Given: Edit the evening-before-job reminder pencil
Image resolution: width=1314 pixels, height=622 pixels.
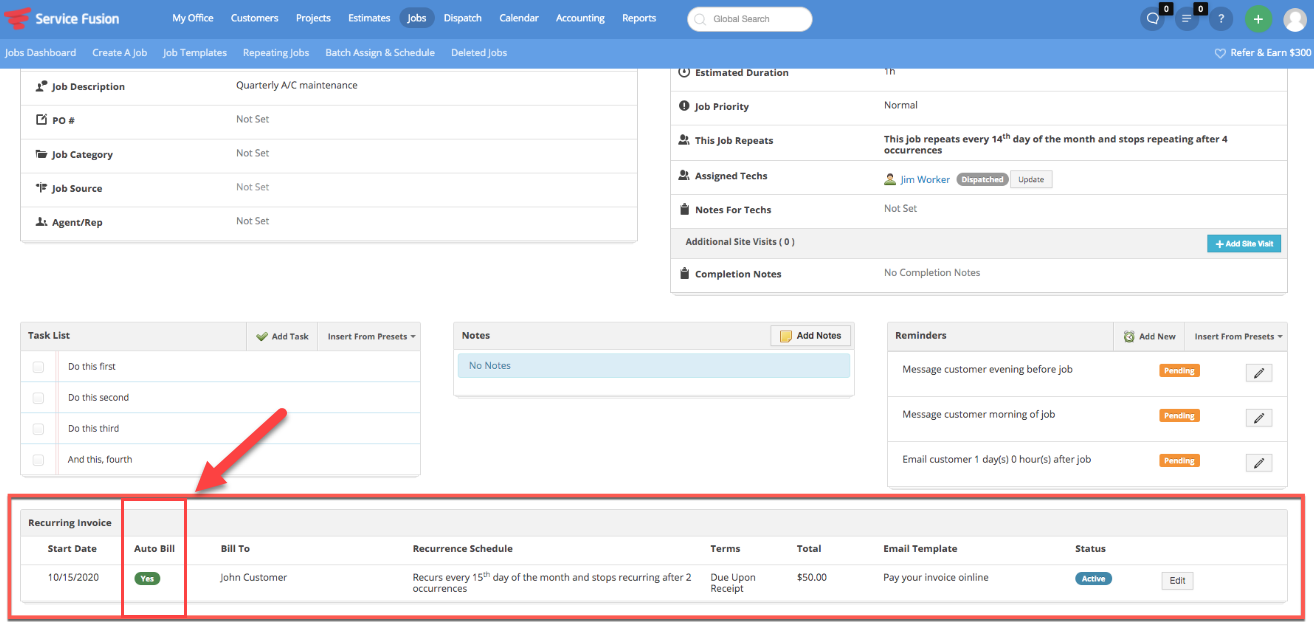Looking at the screenshot, I should [x=1259, y=373].
